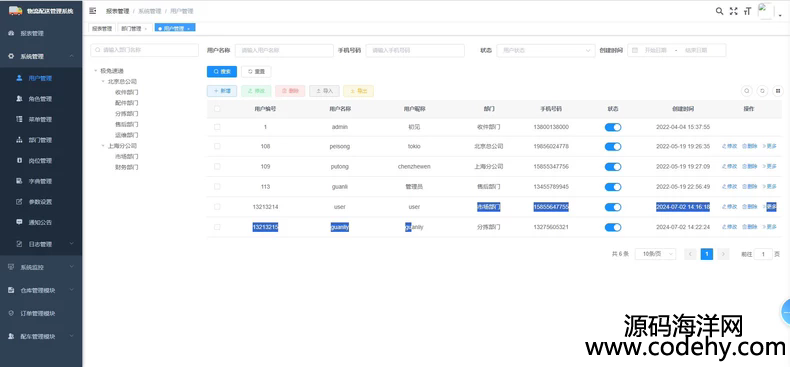The height and width of the screenshot is (367, 790).
Task: Click the 用户管理 sidebar item
Action: pos(41,78)
